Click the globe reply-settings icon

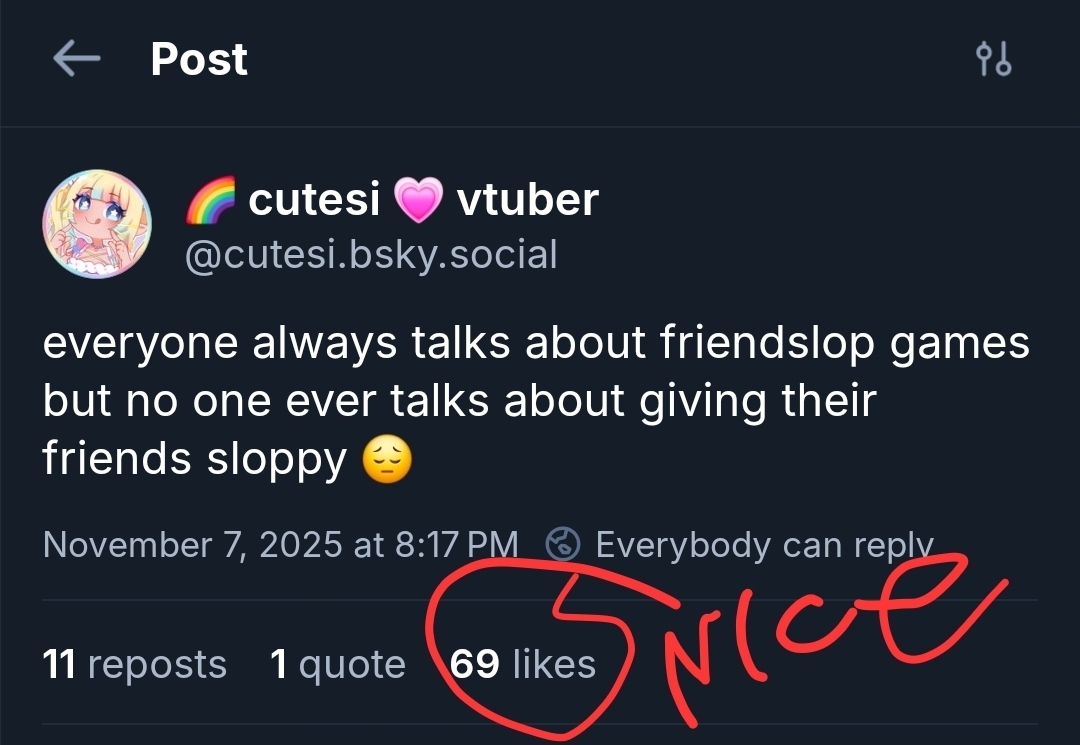pos(562,544)
